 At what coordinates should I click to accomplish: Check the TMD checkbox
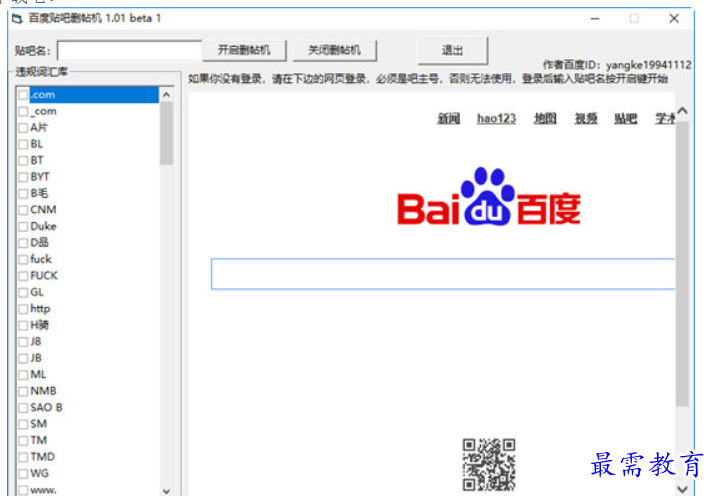pyautogui.click(x=23, y=457)
